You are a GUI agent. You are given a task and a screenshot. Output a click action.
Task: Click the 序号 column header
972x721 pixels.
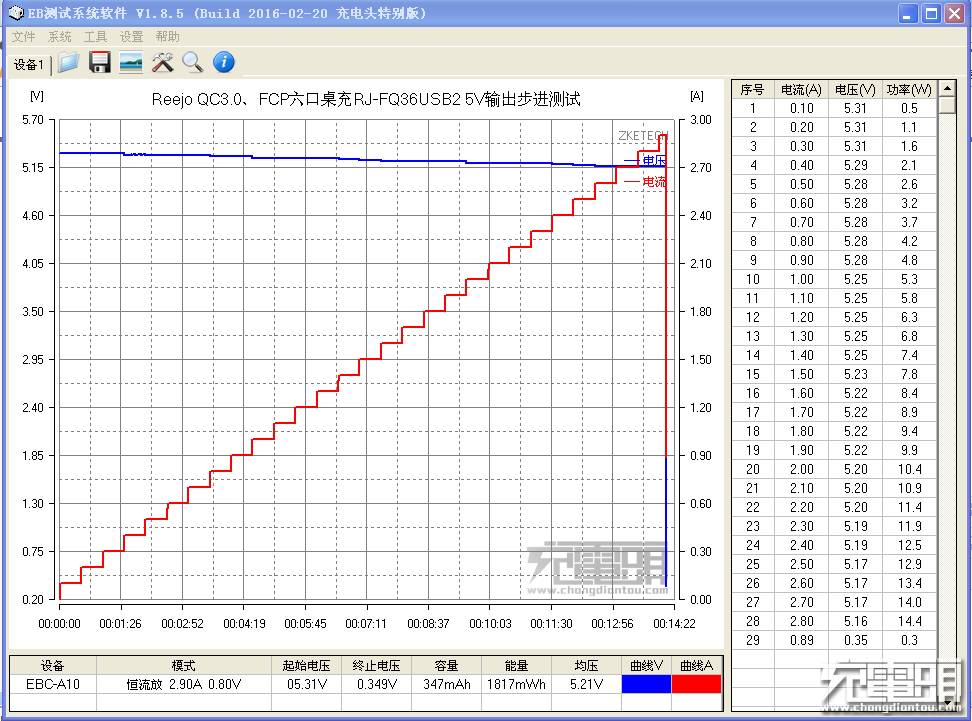pyautogui.click(x=753, y=90)
